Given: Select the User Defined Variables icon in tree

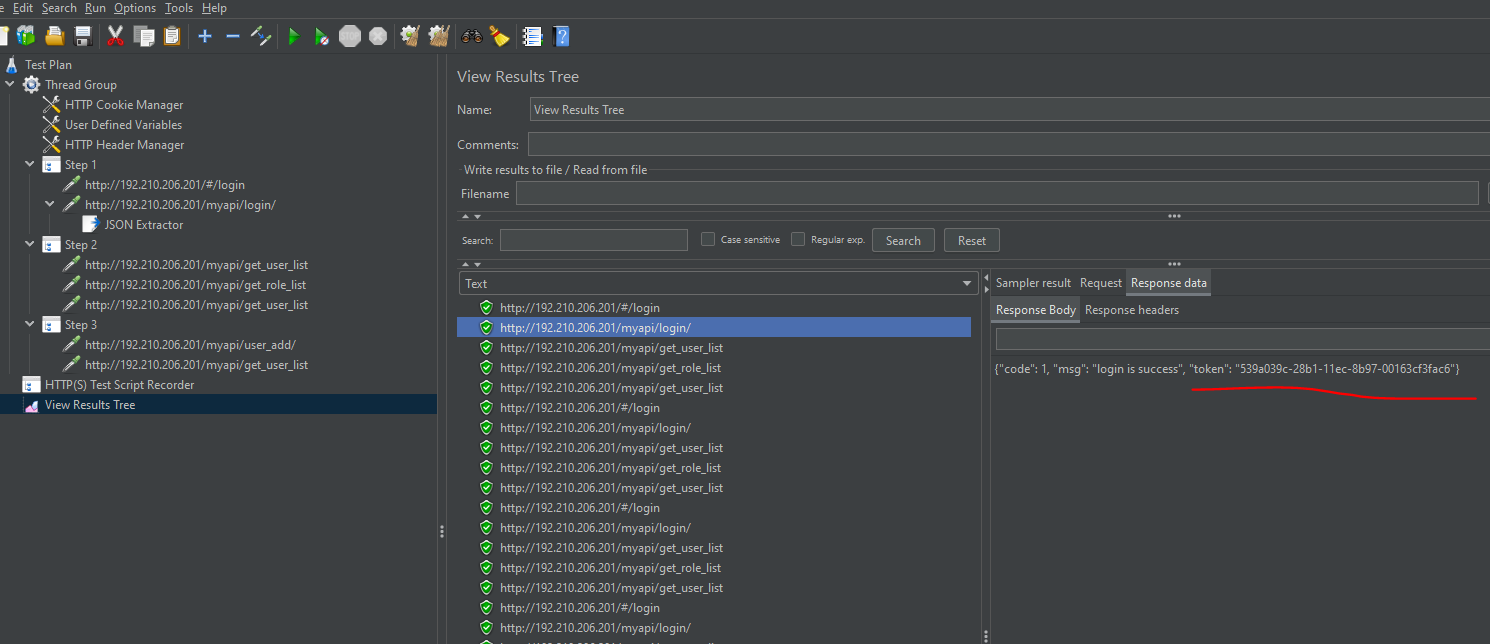Looking at the screenshot, I should [x=51, y=125].
